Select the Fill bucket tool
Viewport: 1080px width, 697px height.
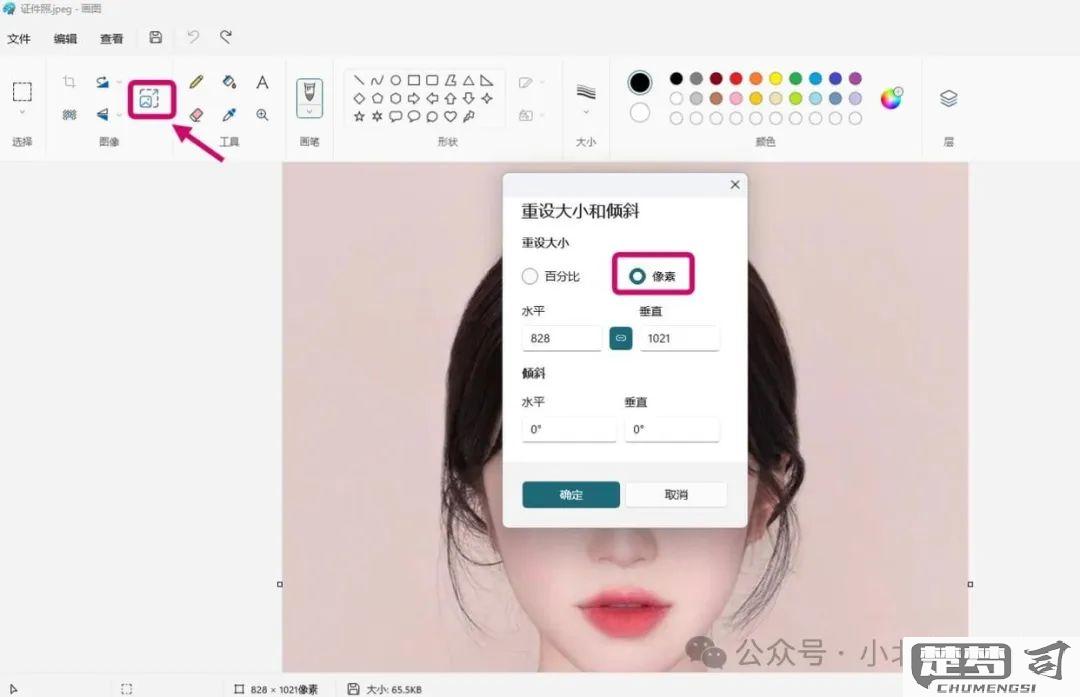pyautogui.click(x=229, y=82)
